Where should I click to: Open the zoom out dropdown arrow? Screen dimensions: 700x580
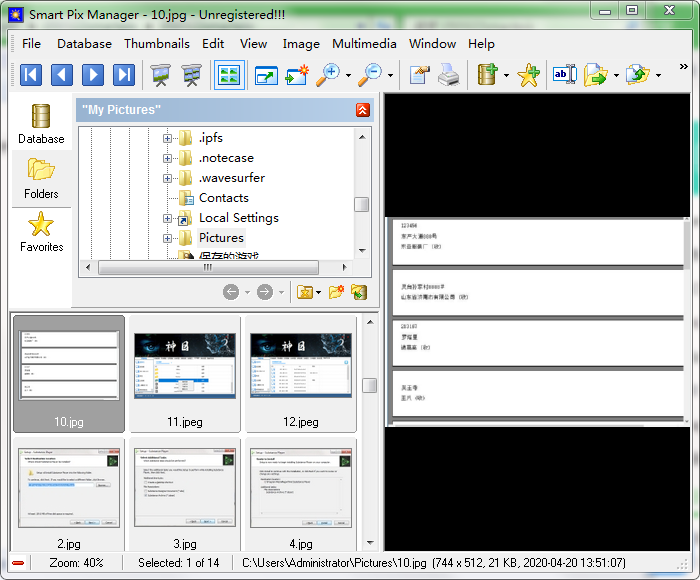[390, 75]
